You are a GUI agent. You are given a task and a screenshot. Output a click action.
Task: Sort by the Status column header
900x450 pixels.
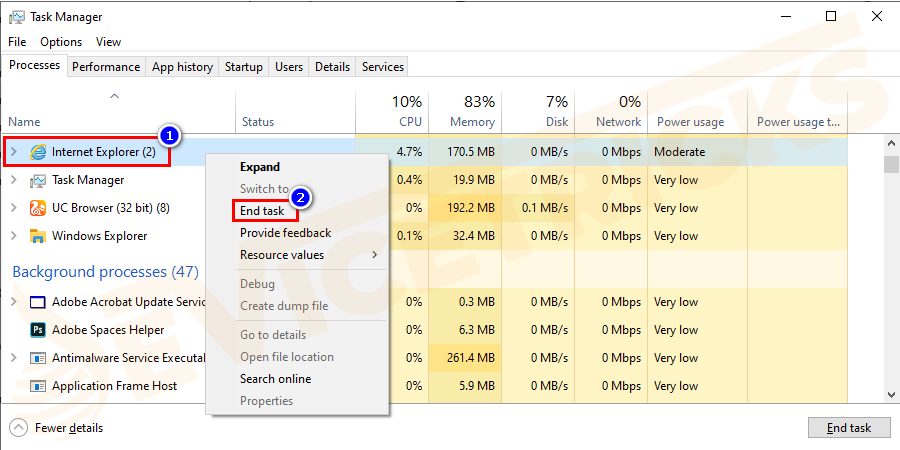pos(295,112)
